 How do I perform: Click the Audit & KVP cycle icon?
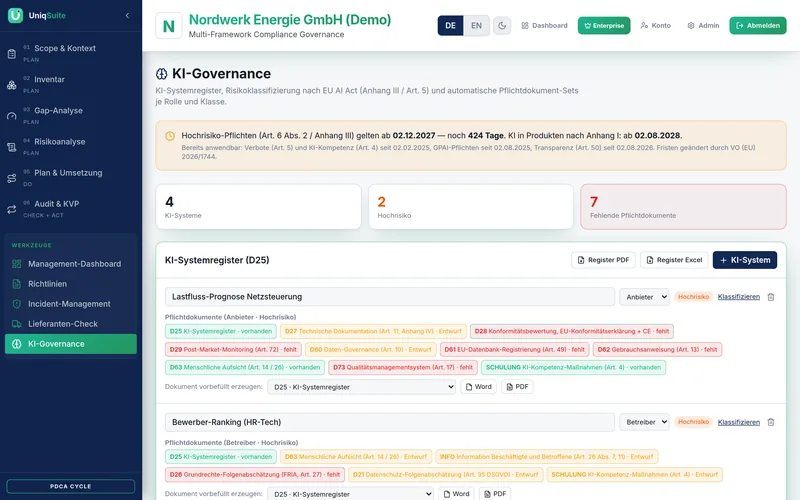point(12,209)
